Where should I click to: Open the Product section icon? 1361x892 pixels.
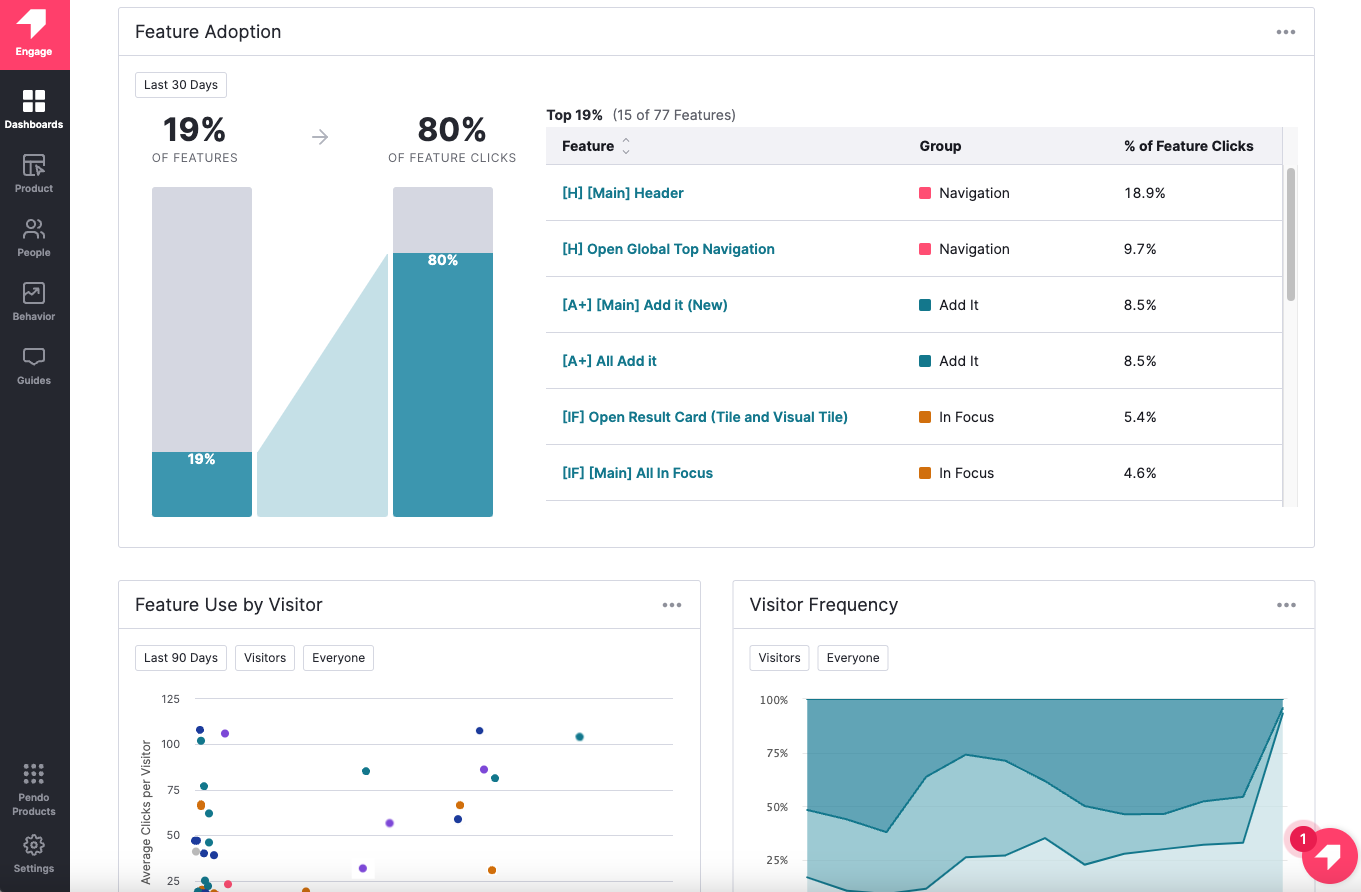coord(34,173)
